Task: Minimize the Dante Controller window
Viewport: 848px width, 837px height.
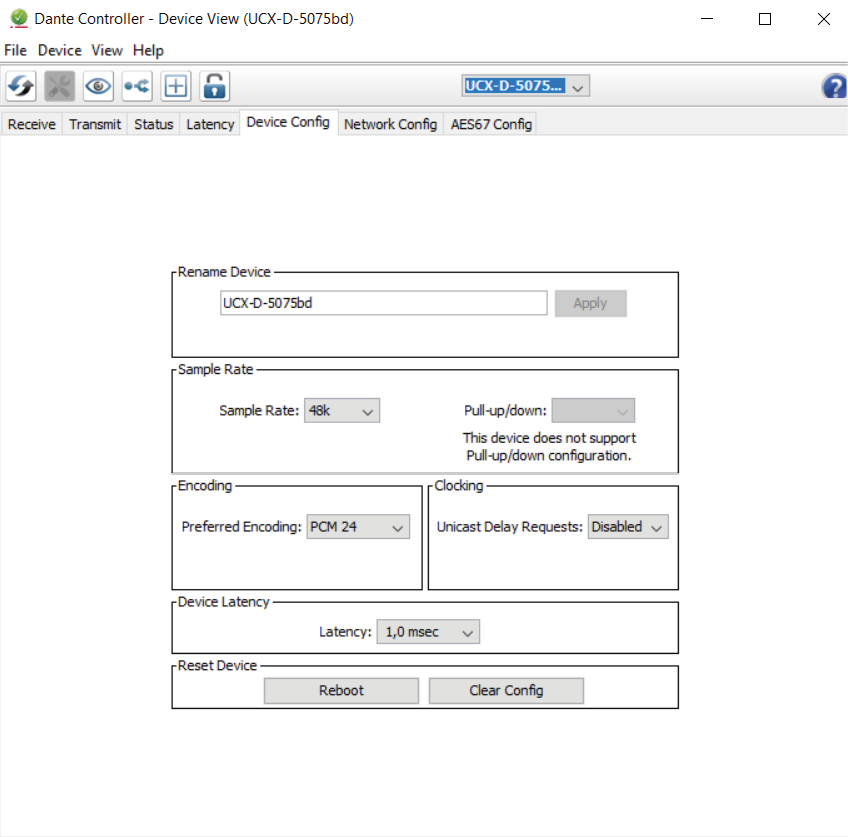Action: point(707,19)
